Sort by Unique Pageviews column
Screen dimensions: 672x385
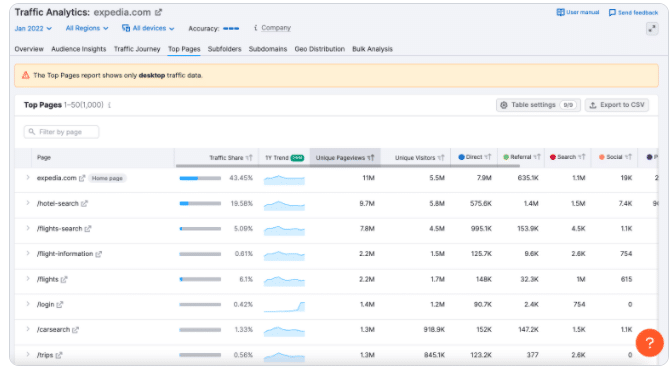(x=345, y=158)
